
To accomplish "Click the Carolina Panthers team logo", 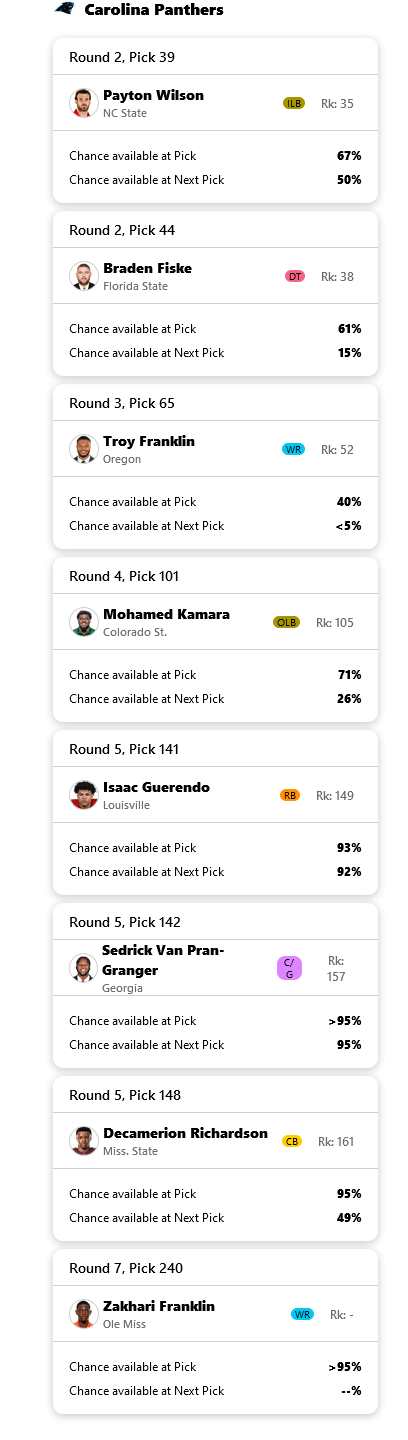I will click(x=65, y=9).
